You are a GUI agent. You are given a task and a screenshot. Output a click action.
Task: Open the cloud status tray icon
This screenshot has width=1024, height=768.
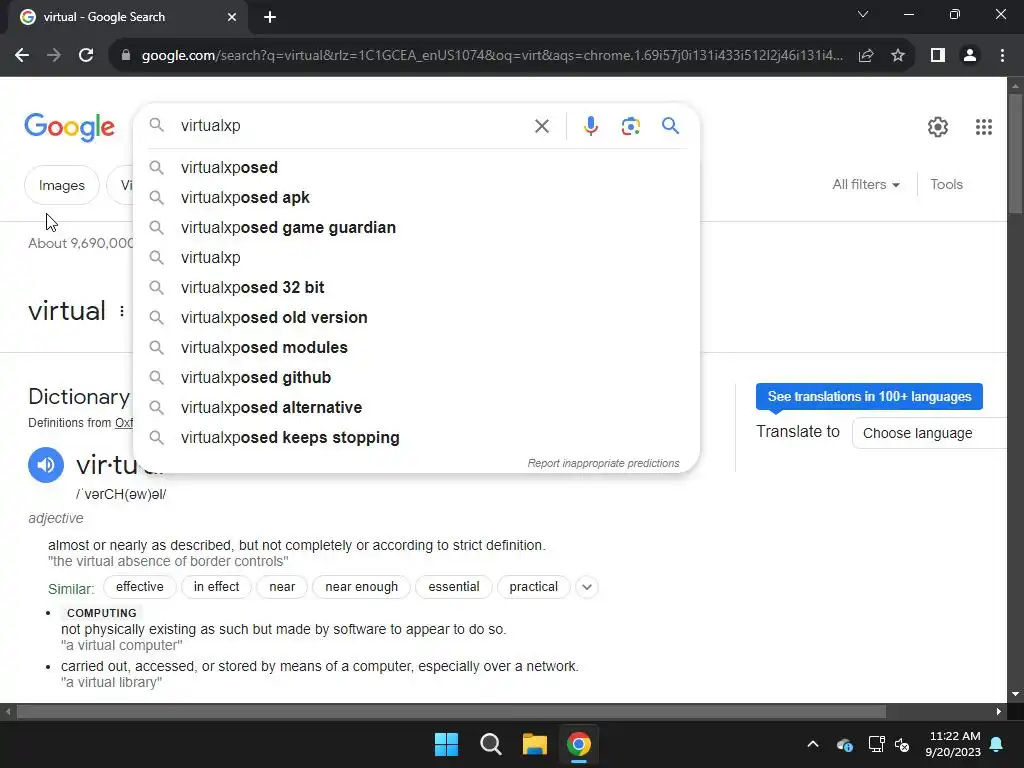[844, 744]
